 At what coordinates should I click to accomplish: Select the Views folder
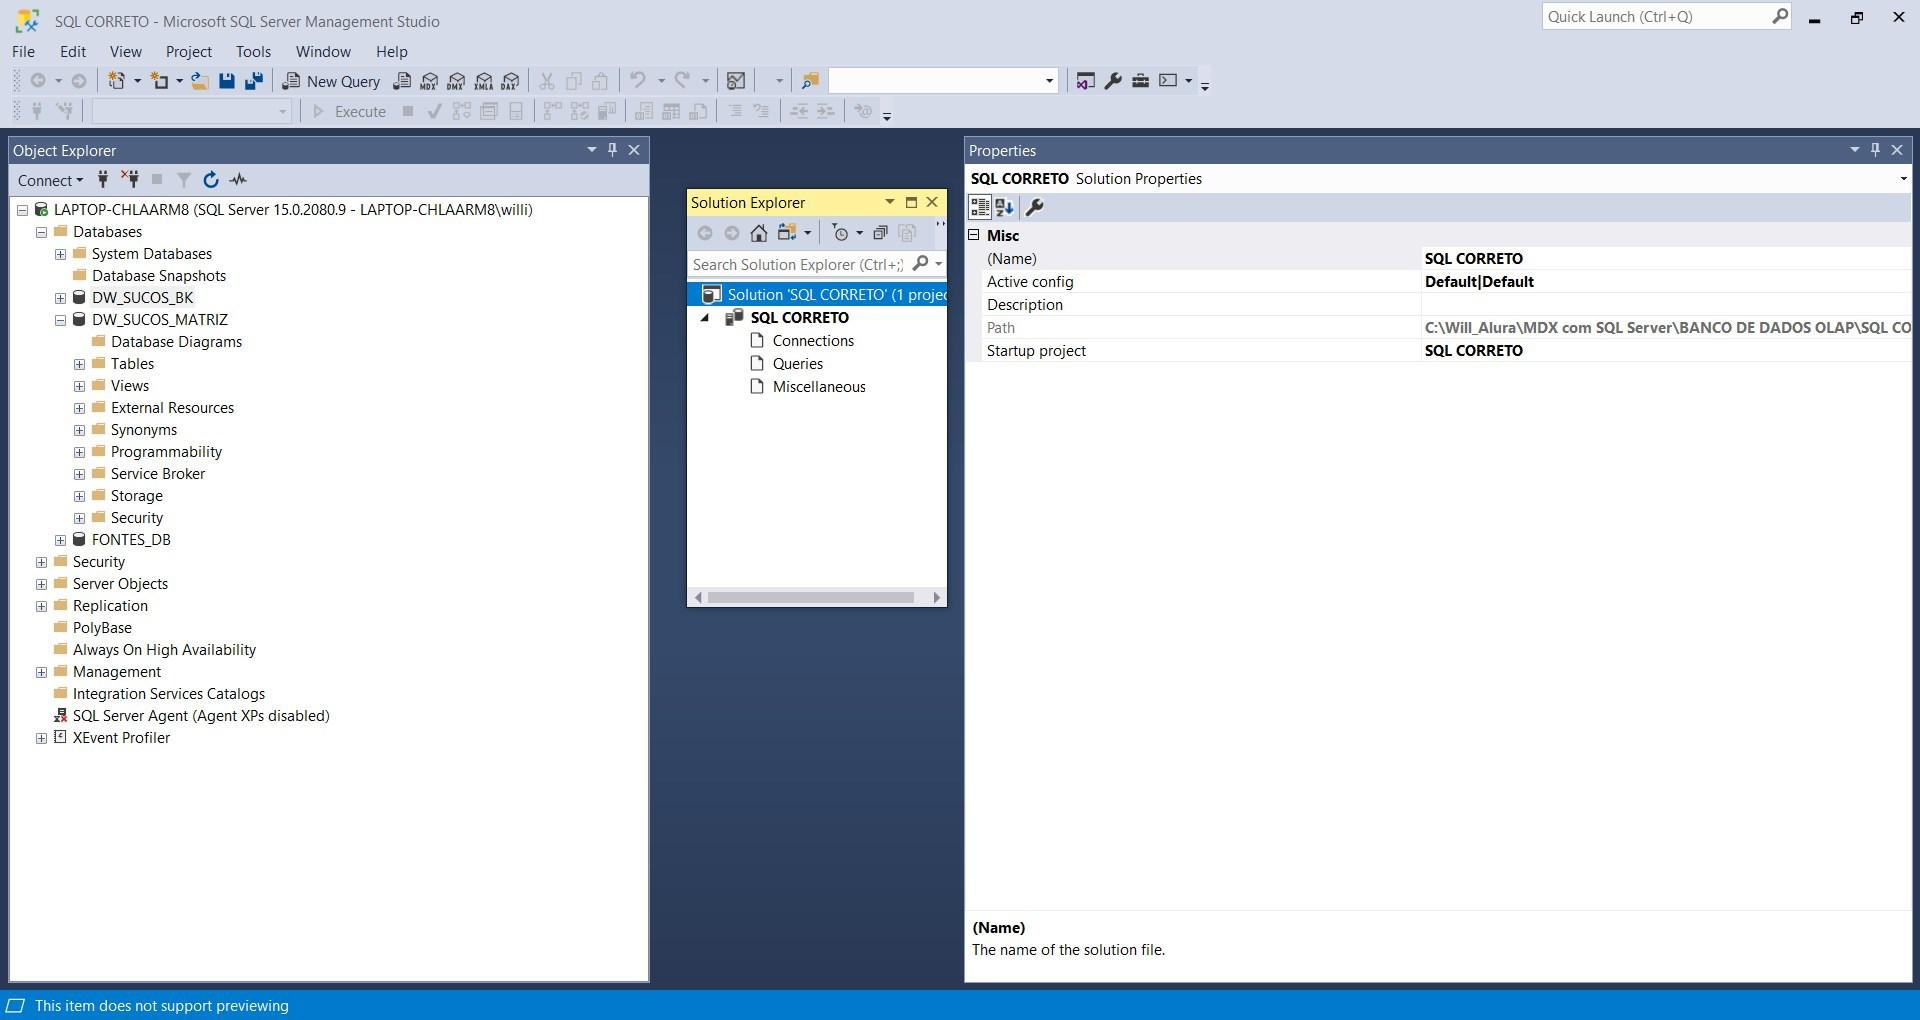pyautogui.click(x=130, y=386)
